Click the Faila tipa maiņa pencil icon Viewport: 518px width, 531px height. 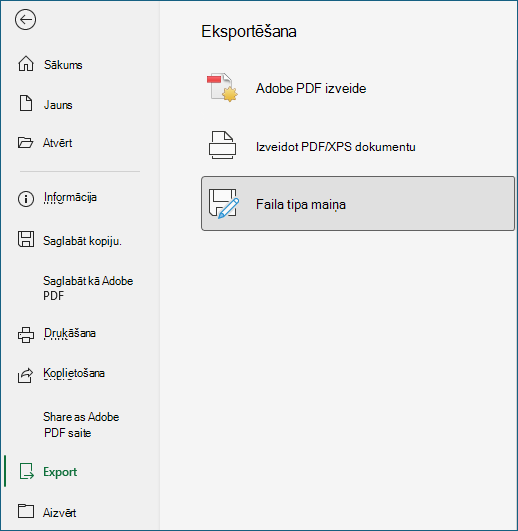(223, 204)
